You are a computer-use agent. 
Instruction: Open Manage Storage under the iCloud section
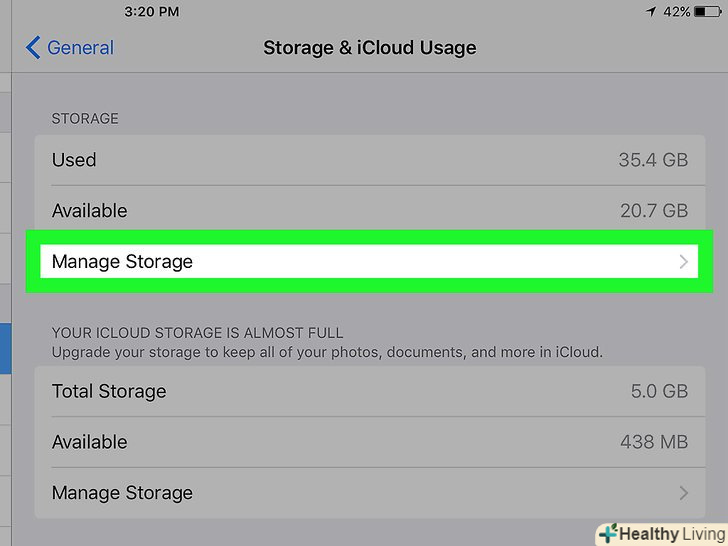pyautogui.click(x=360, y=493)
